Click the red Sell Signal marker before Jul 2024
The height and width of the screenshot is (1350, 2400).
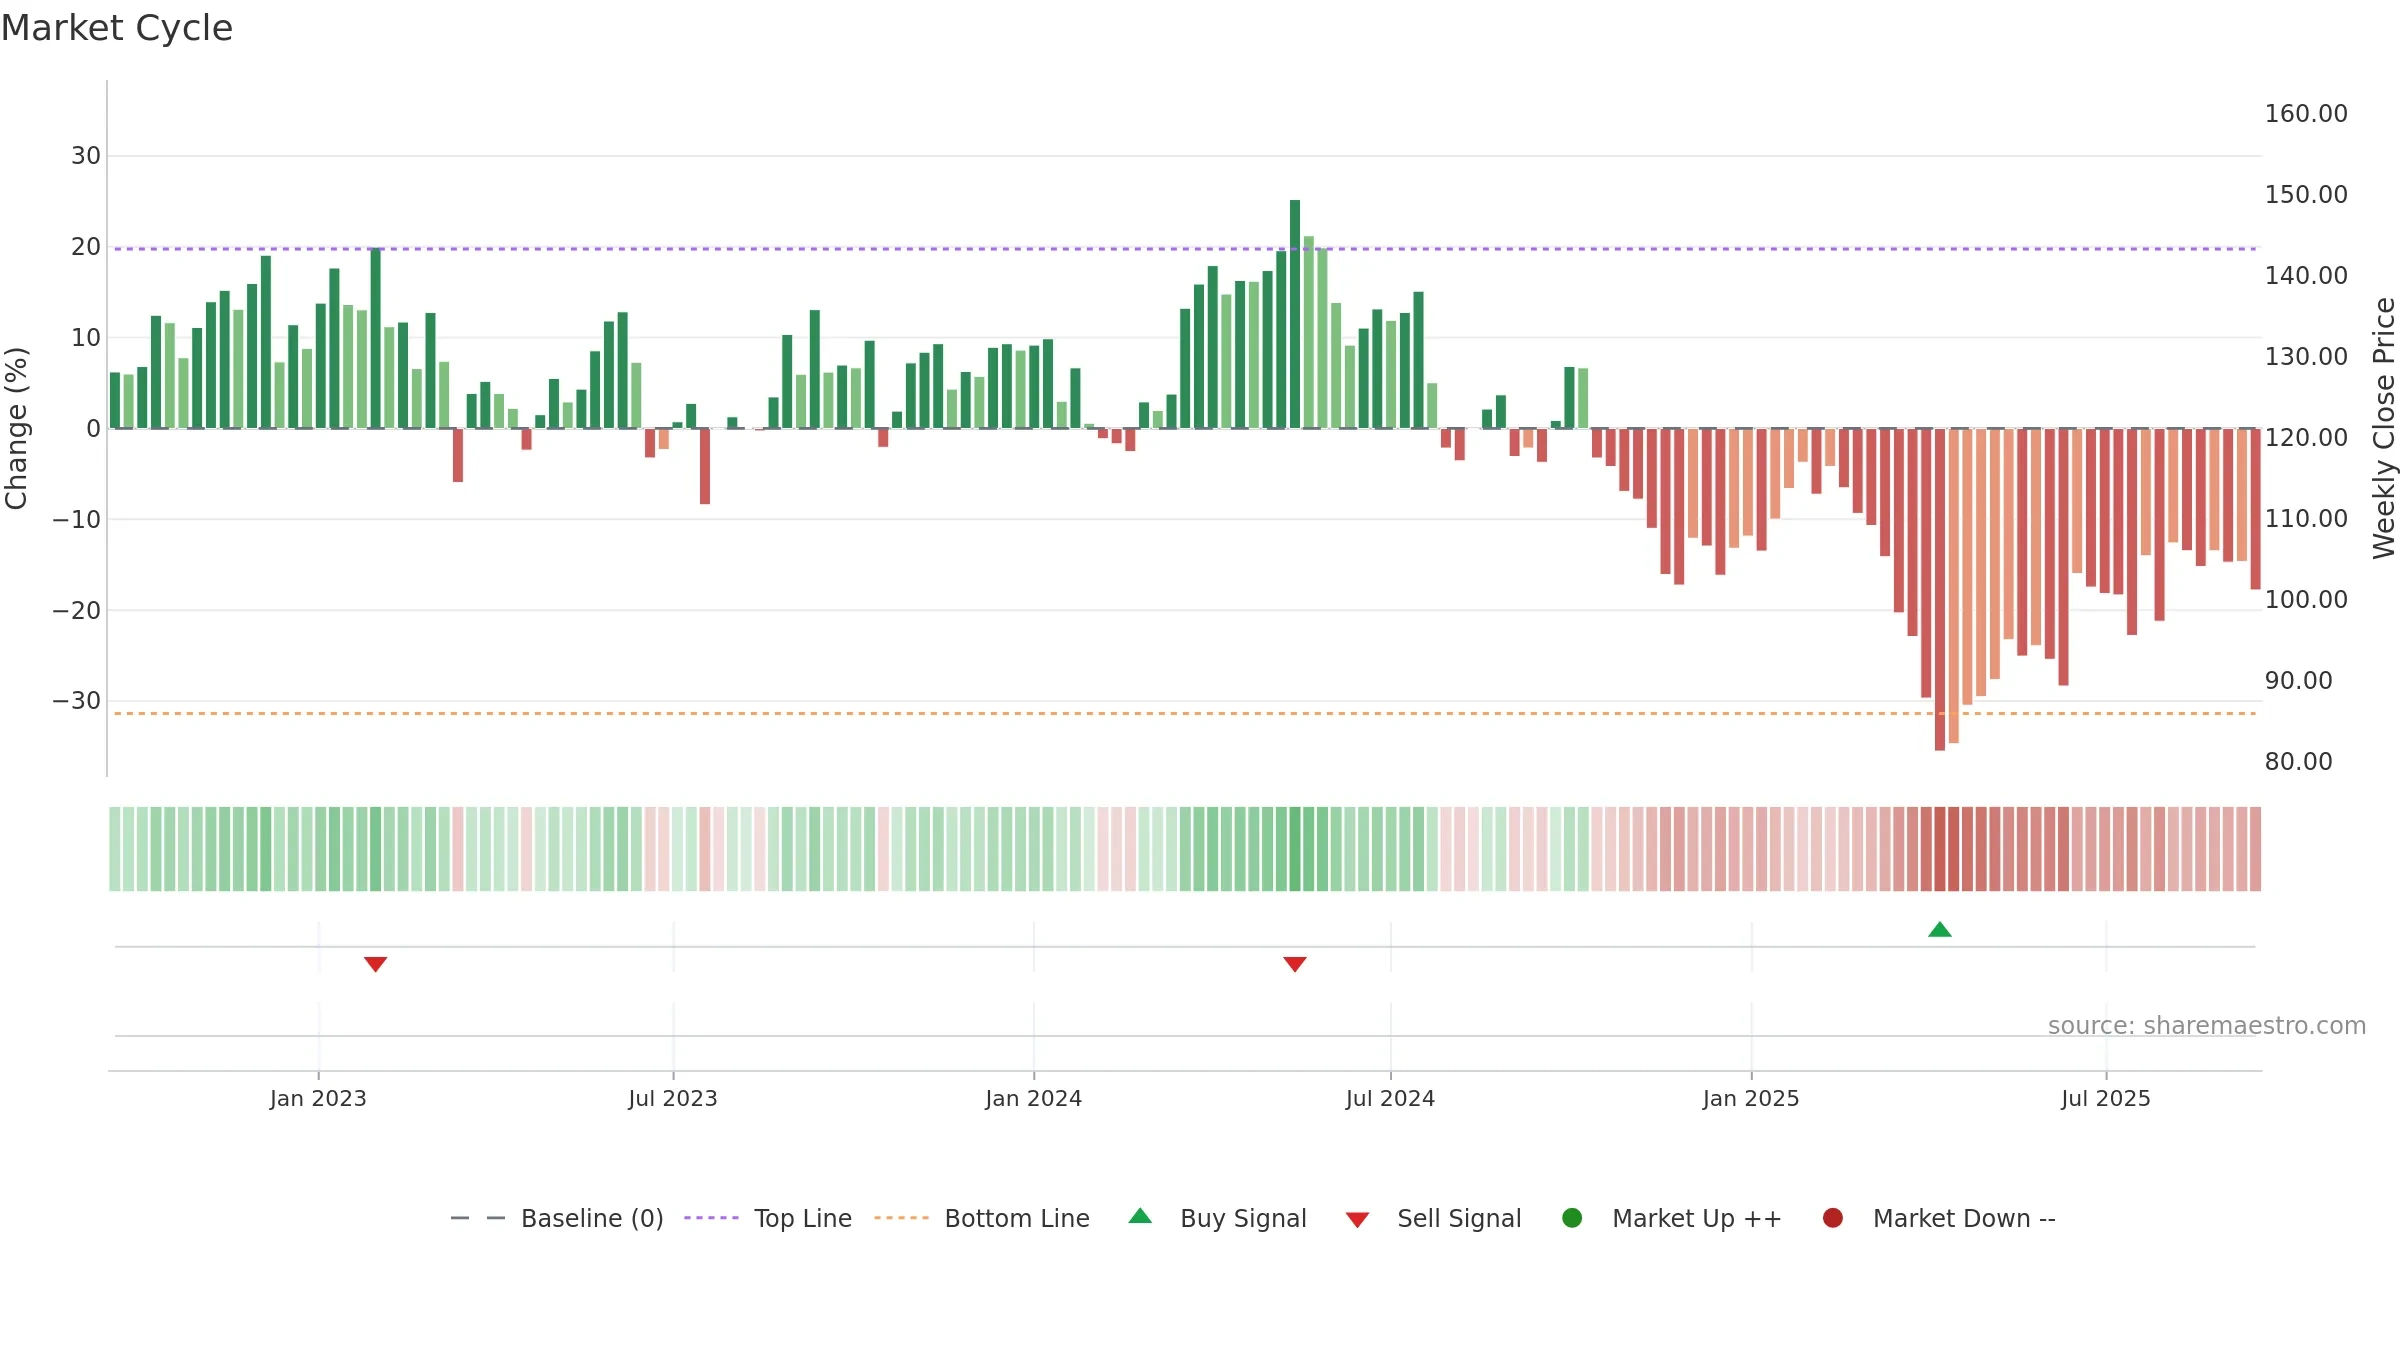click(1295, 964)
